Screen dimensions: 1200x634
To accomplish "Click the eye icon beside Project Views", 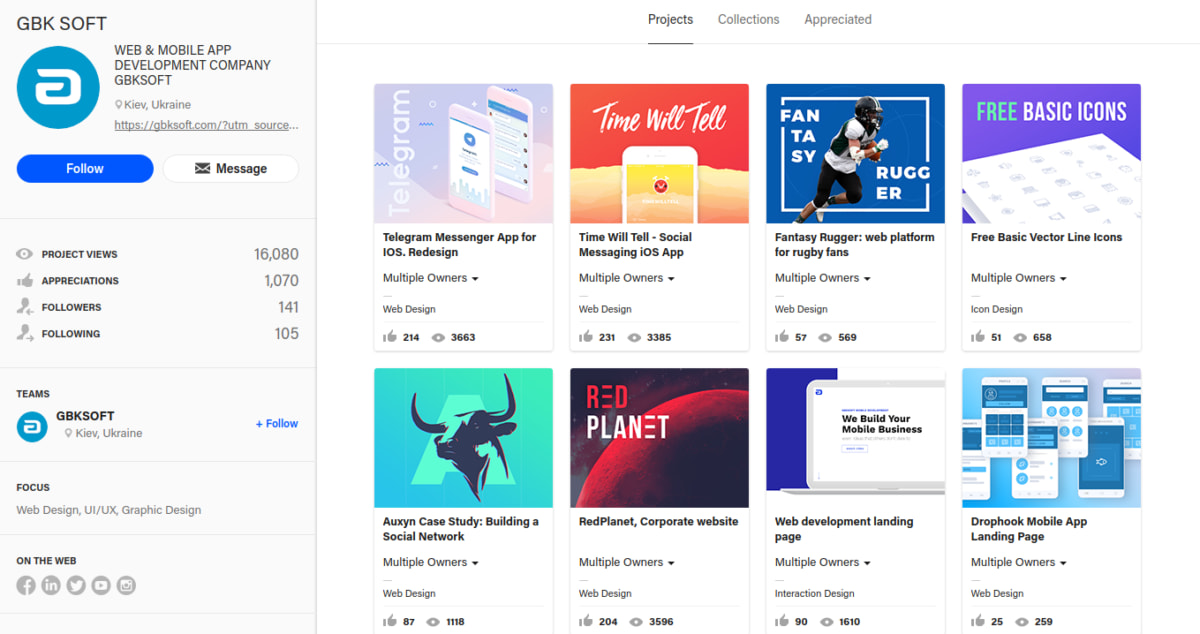I will pyautogui.click(x=25, y=254).
